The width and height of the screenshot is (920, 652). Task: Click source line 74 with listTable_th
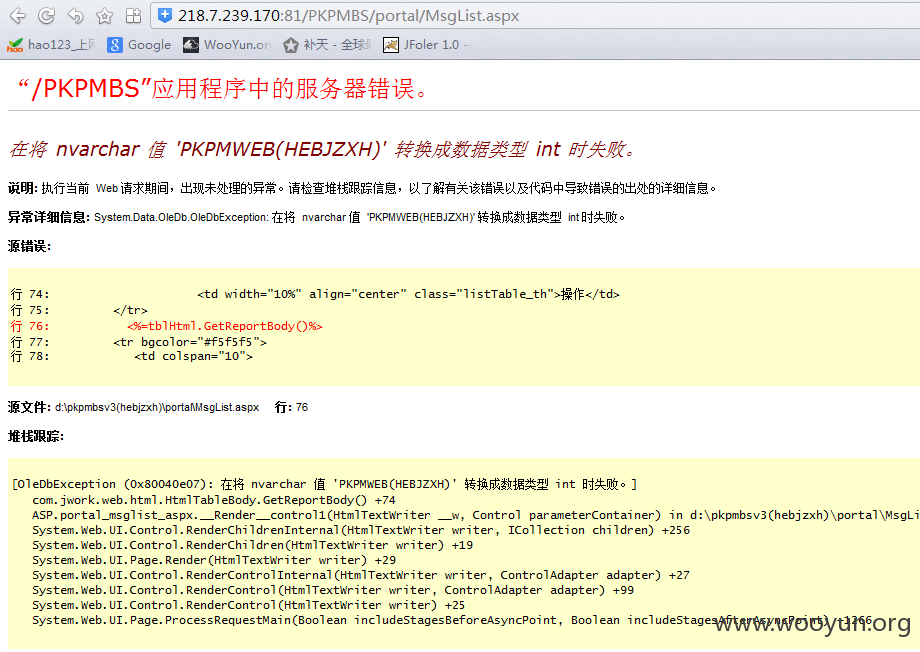click(315, 294)
